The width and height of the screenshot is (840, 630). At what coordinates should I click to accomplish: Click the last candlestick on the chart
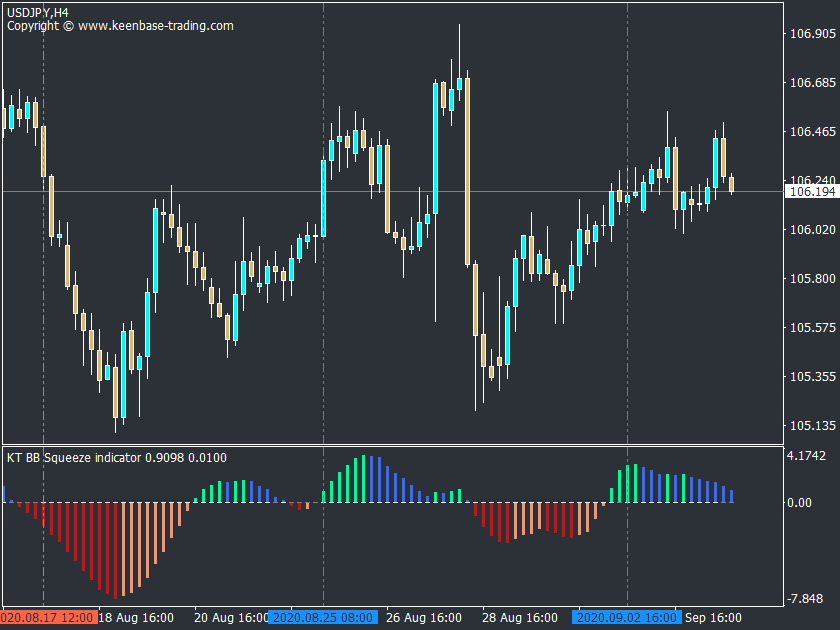pos(731,184)
